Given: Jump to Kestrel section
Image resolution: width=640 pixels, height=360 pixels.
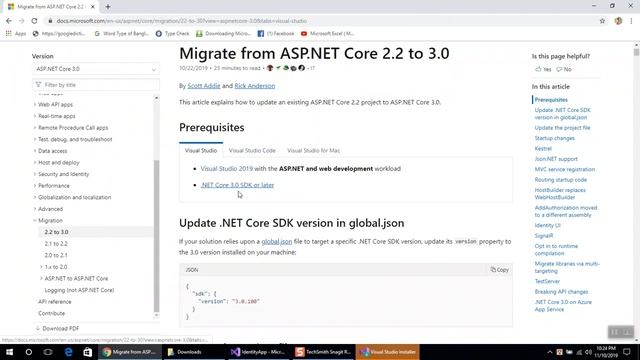Looking at the screenshot, I should (x=543, y=149).
